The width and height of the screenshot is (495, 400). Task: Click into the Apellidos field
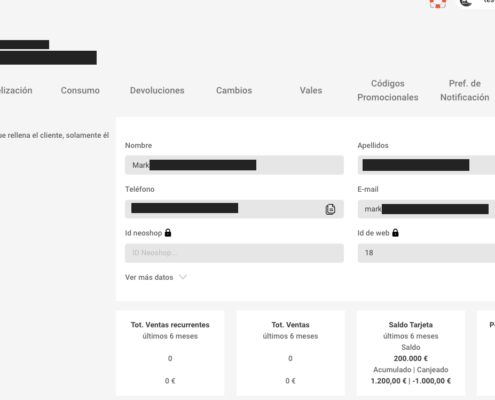click(426, 165)
